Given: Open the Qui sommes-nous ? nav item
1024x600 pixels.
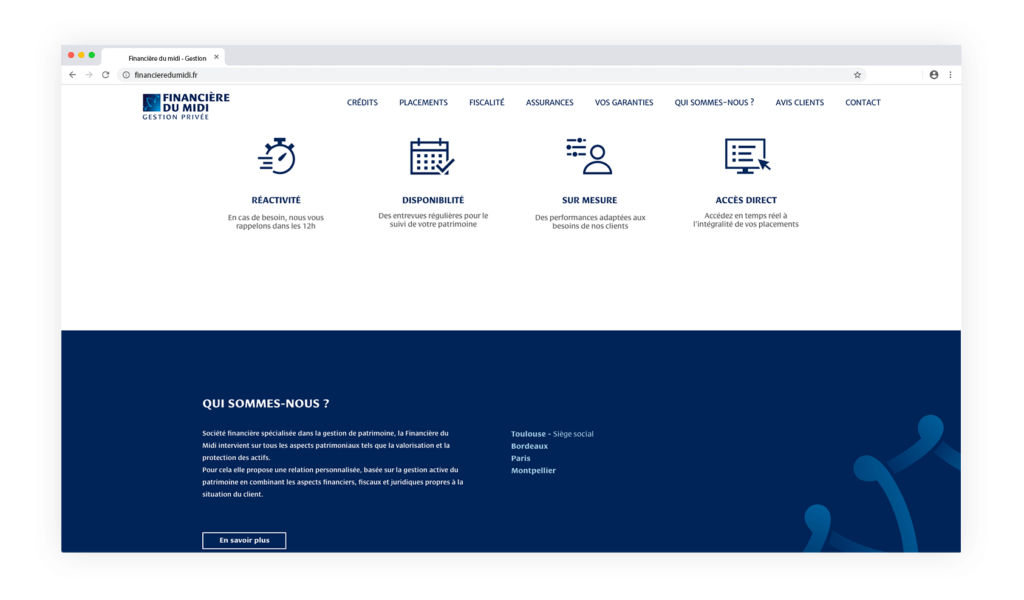Looking at the screenshot, I should tap(714, 103).
